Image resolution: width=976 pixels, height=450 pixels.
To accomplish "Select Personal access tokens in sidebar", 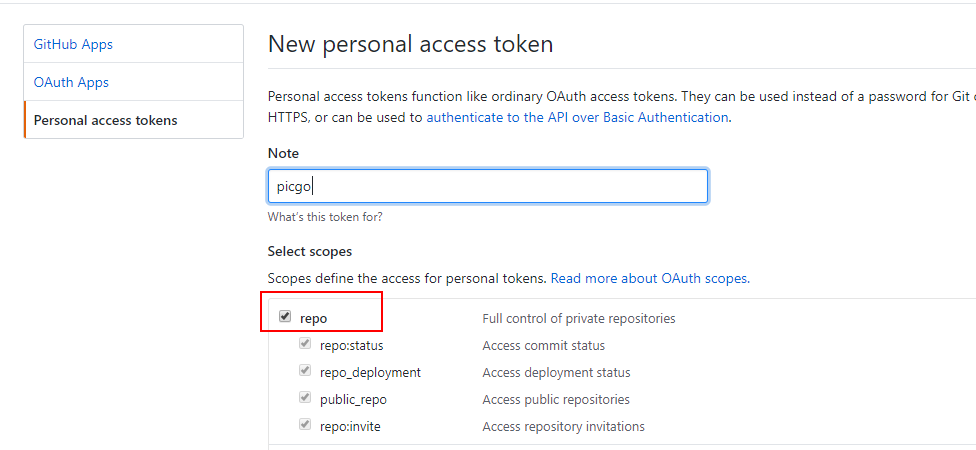I will [x=105, y=120].
